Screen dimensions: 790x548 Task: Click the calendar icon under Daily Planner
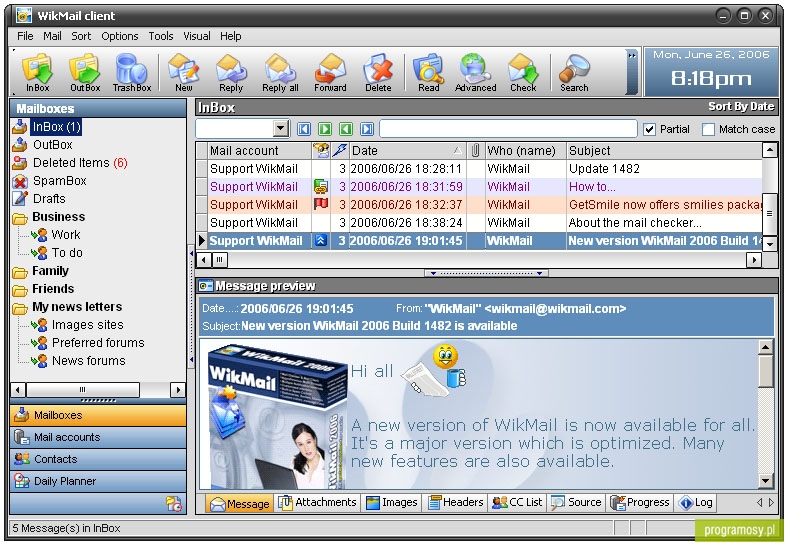point(174,503)
